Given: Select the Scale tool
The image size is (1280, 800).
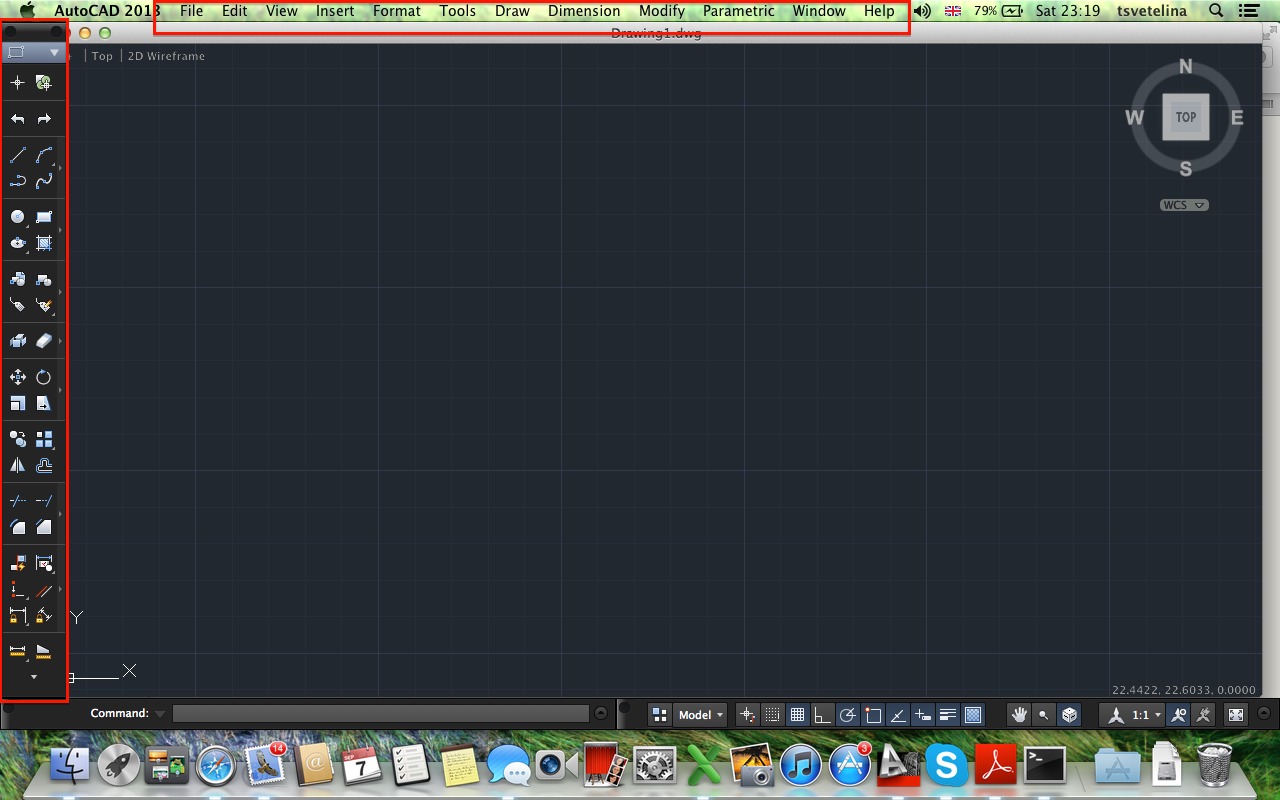Looking at the screenshot, I should tap(18, 403).
